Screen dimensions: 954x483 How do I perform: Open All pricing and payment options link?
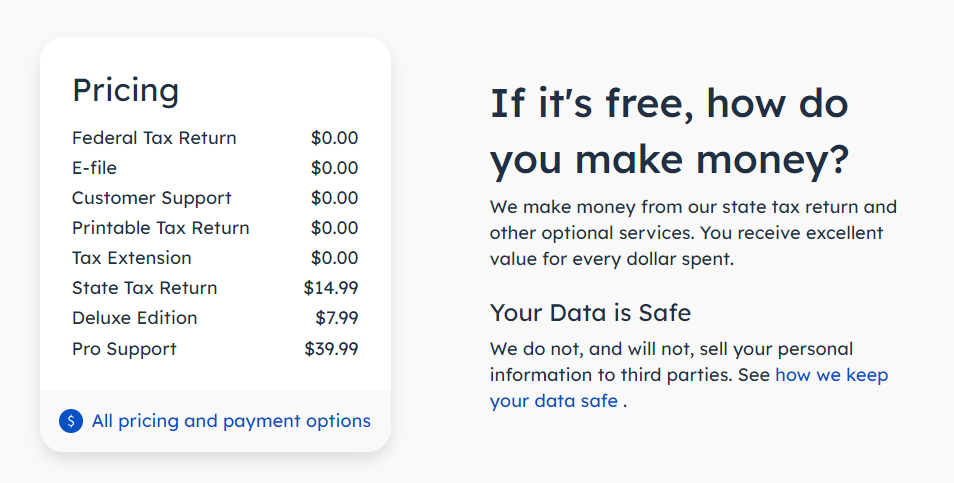pyautogui.click(x=231, y=421)
